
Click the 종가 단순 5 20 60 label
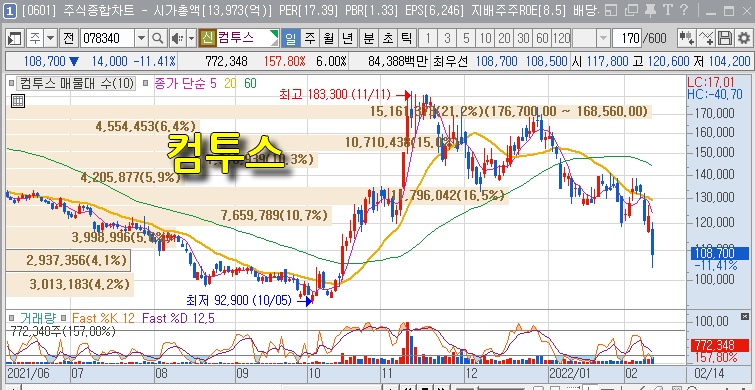pos(205,84)
